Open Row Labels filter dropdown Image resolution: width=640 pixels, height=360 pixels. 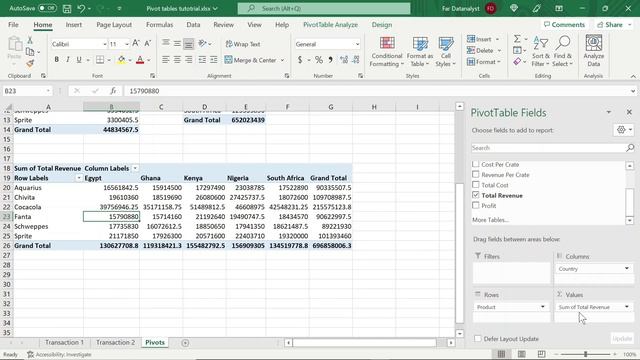tap(79, 178)
